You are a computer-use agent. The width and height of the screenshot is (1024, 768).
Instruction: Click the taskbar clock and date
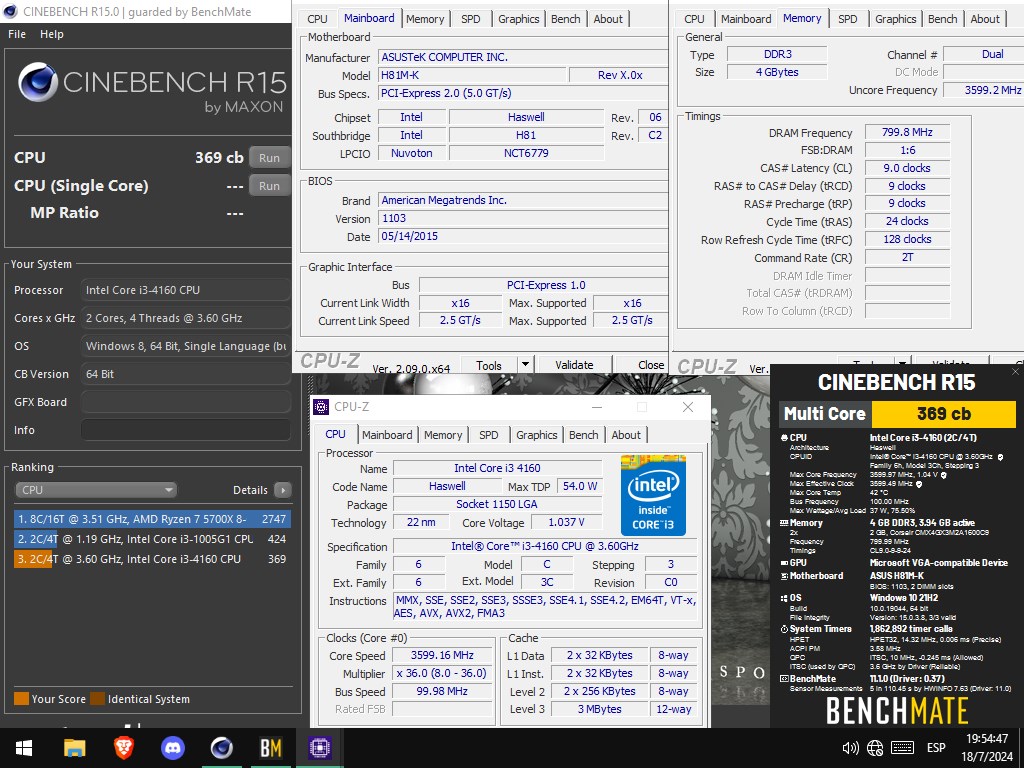click(987, 748)
